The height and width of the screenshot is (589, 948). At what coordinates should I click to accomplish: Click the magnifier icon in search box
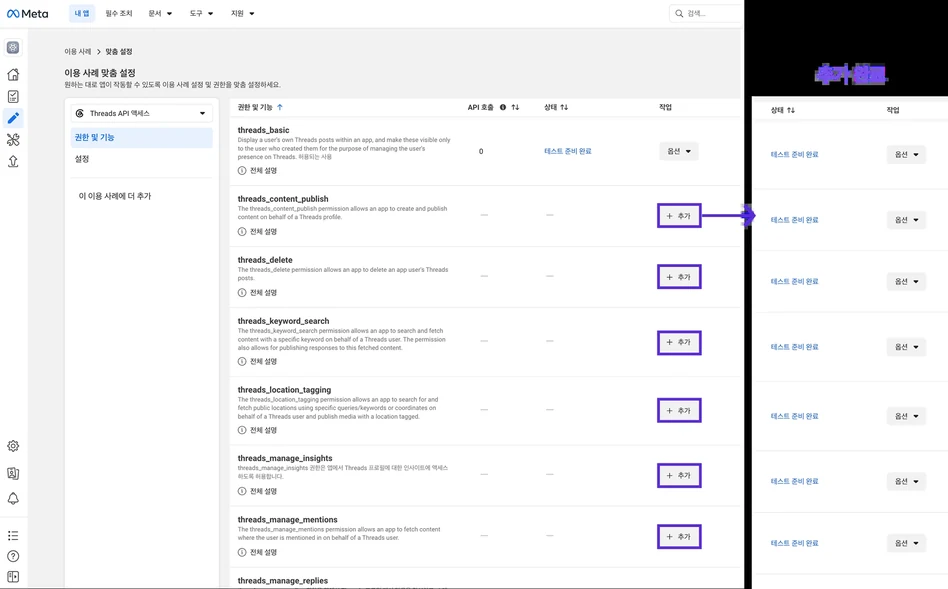tap(680, 13)
